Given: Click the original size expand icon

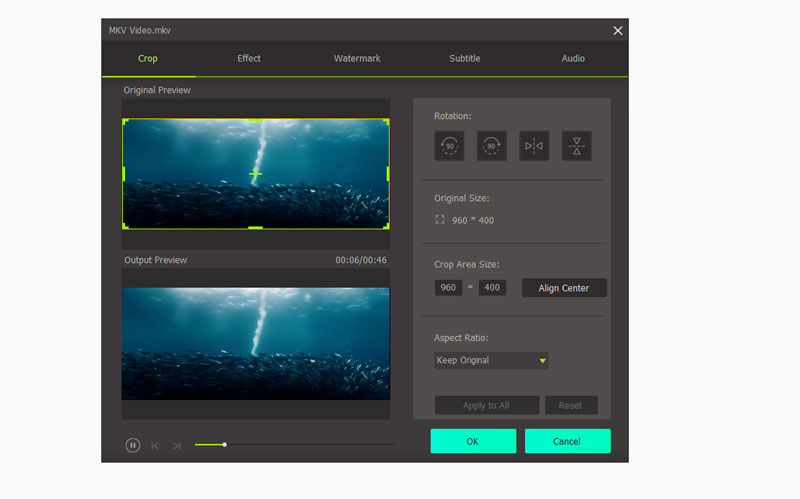Looking at the screenshot, I should 440,220.
